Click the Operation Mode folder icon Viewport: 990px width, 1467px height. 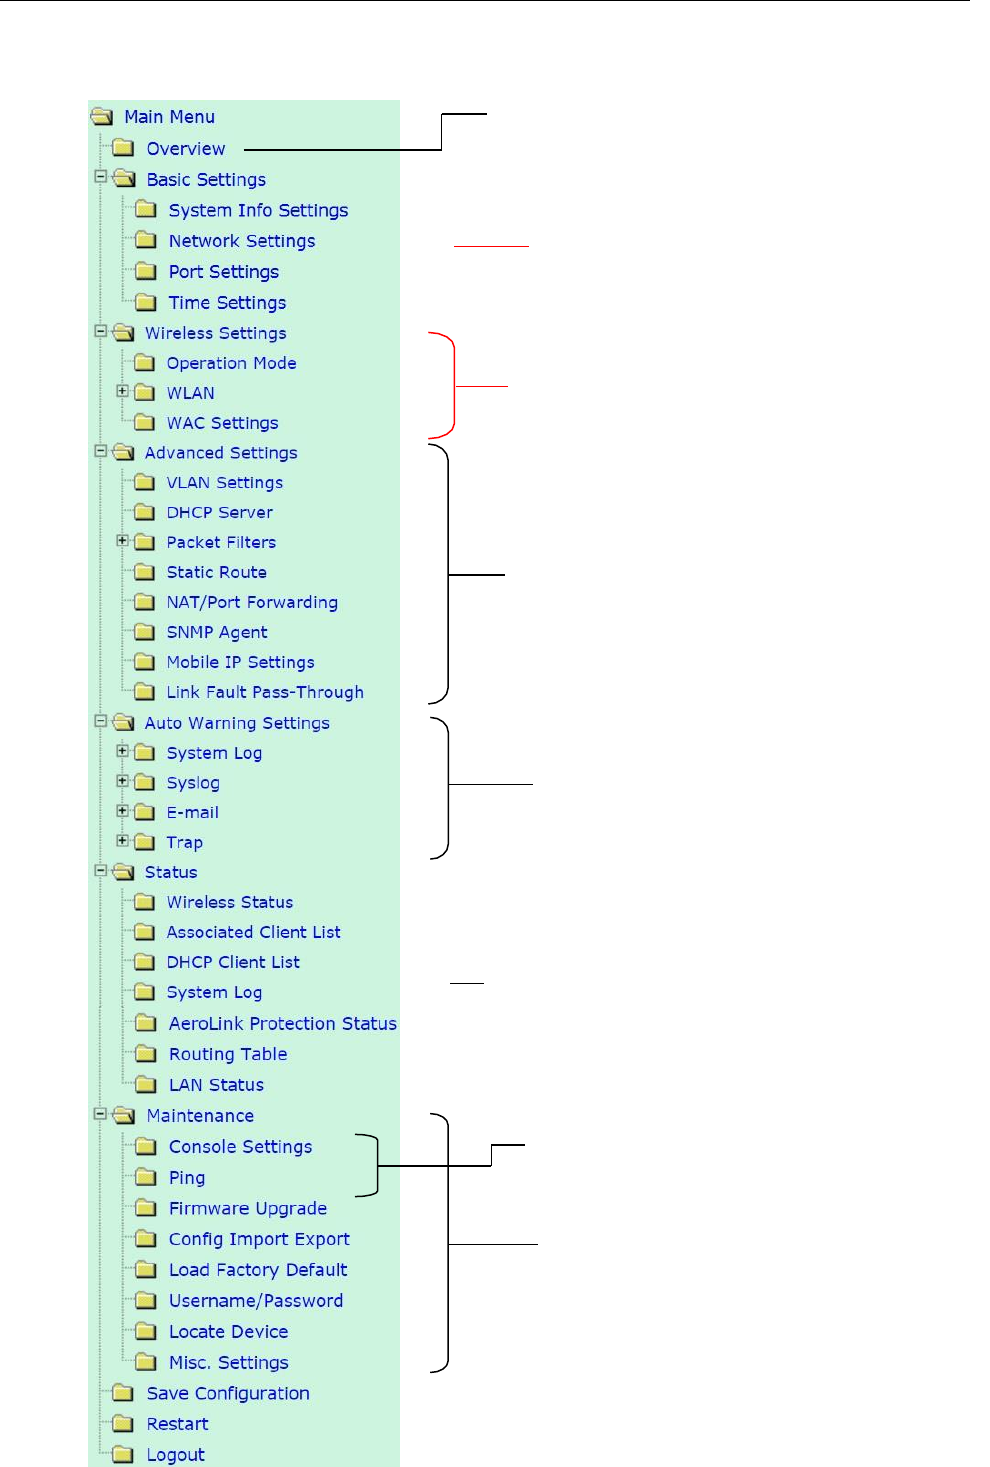[x=145, y=363]
